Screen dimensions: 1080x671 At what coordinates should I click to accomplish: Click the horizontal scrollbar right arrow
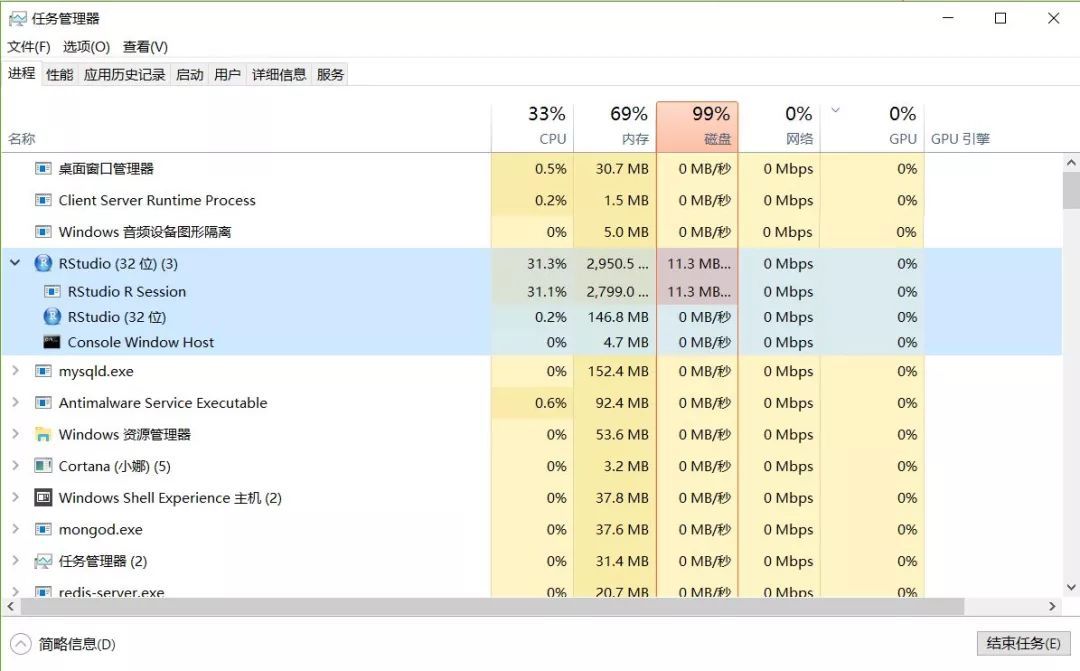1052,606
